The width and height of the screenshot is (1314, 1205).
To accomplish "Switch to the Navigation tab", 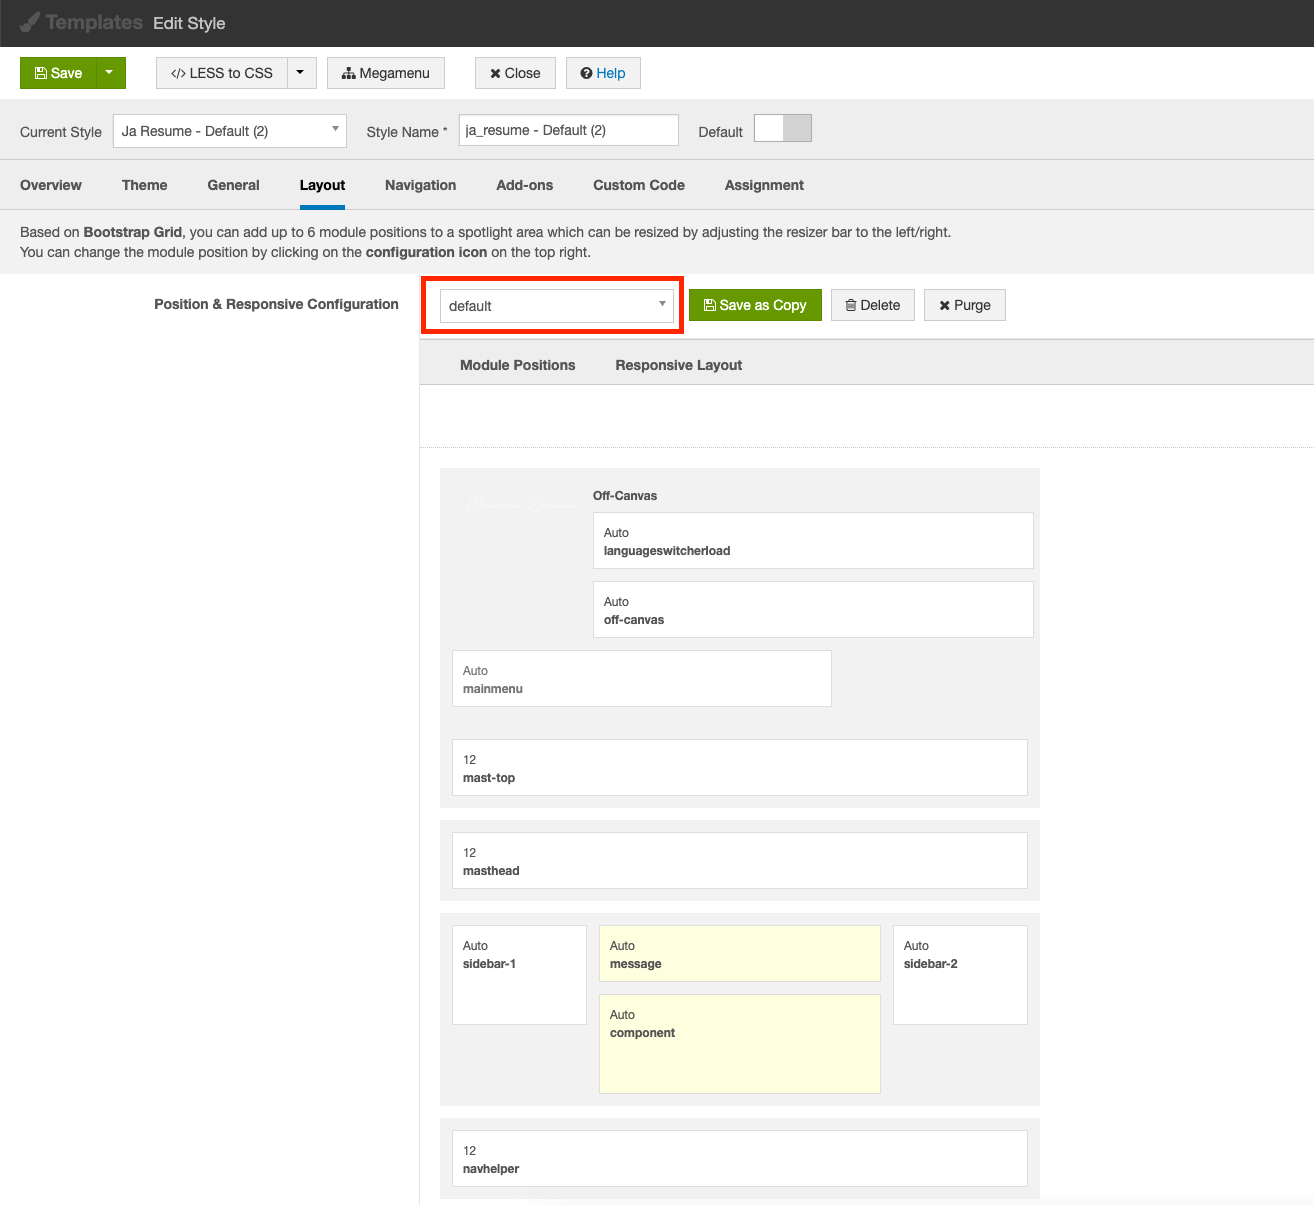I will 420,185.
